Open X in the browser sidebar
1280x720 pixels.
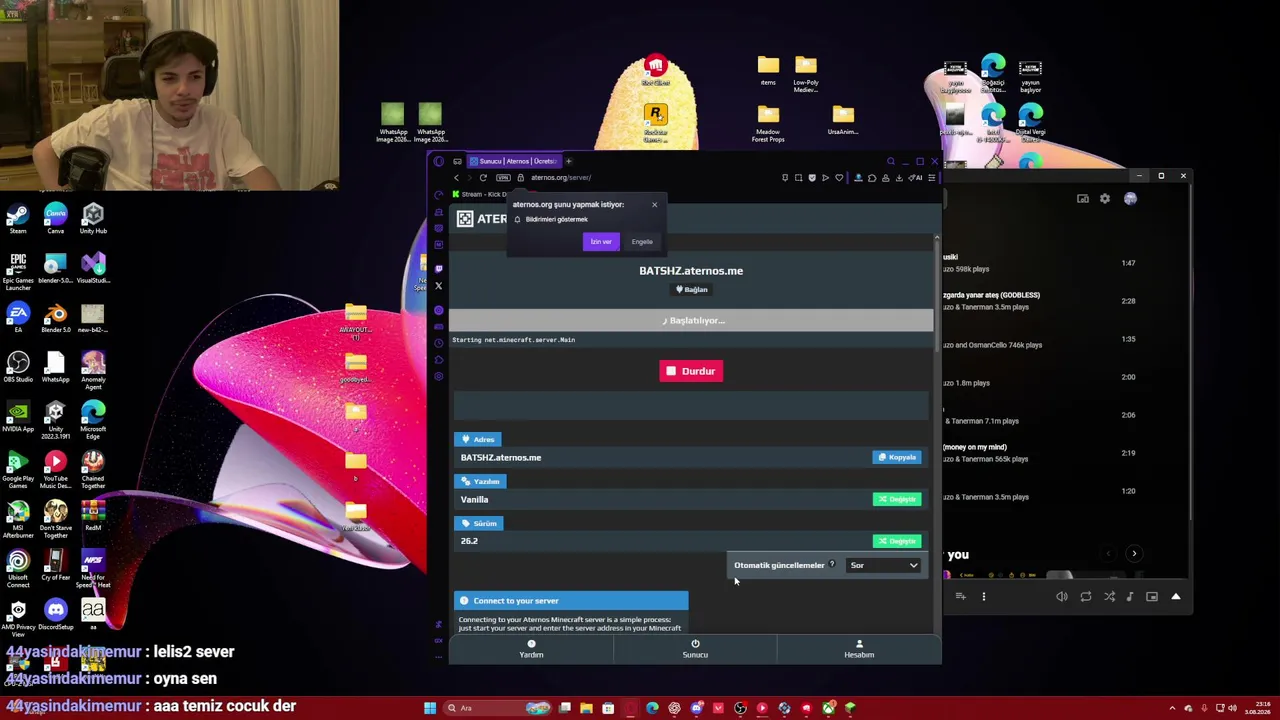tap(438, 286)
